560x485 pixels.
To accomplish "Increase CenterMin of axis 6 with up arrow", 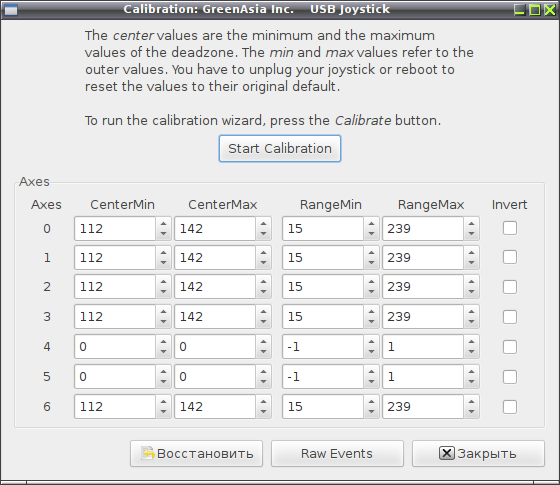I will pyautogui.click(x=164, y=402).
